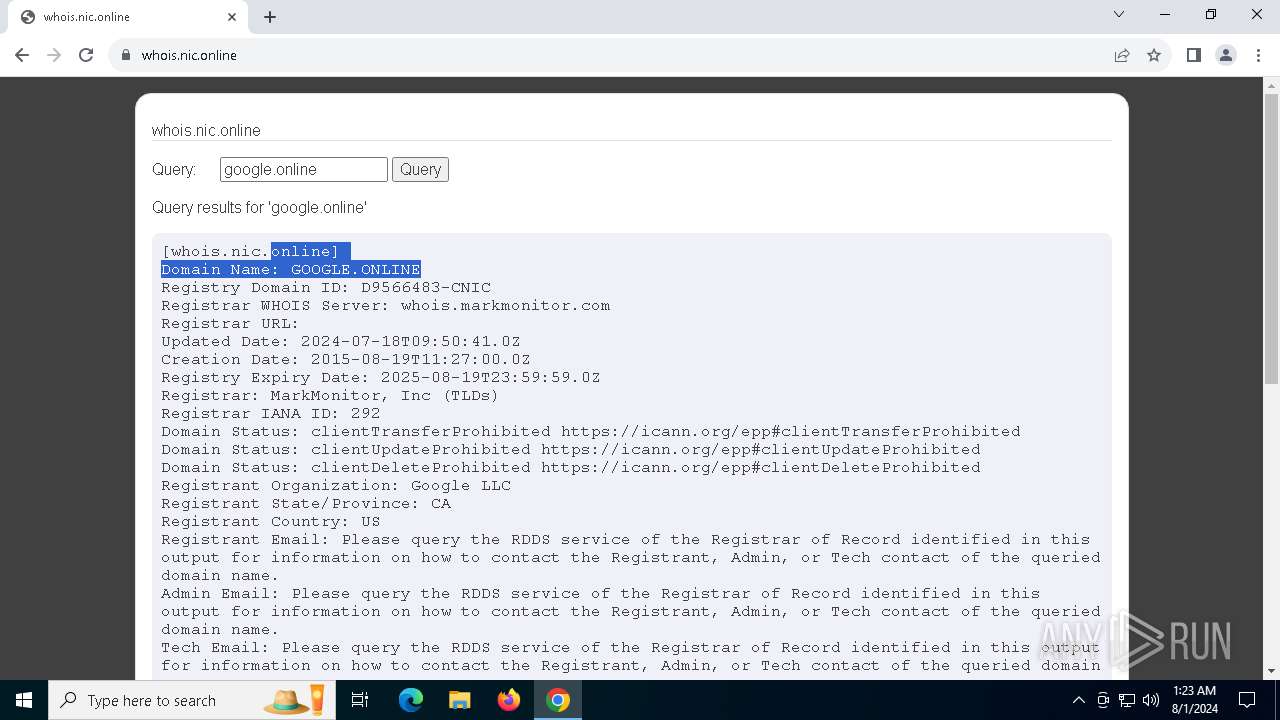Open File Explorer from the taskbar
Screen dimensions: 1280x720
(x=459, y=700)
